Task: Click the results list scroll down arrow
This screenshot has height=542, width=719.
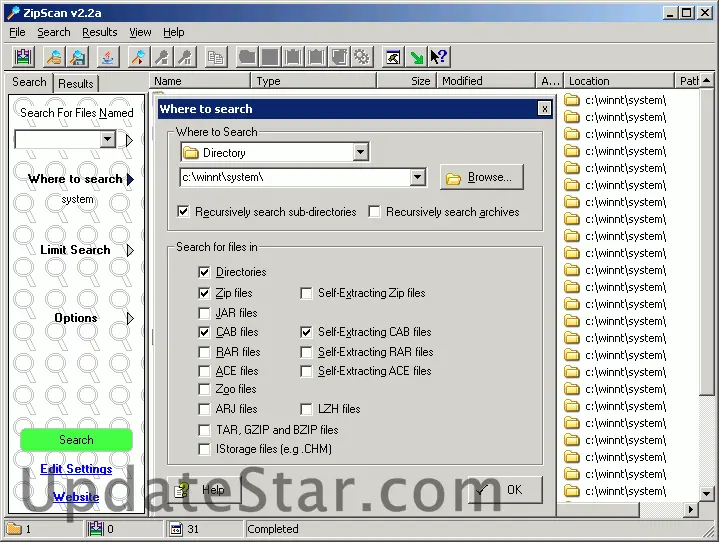Action: [706, 493]
